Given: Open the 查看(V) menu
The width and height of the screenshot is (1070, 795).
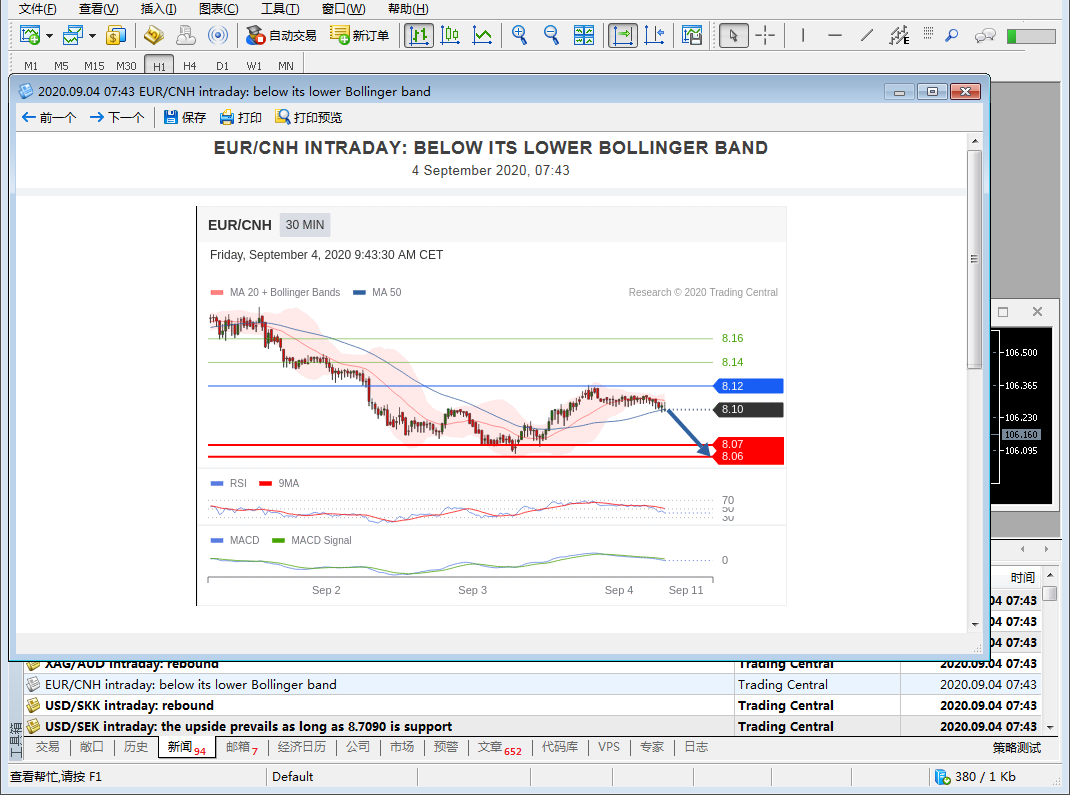Looking at the screenshot, I should point(98,9).
